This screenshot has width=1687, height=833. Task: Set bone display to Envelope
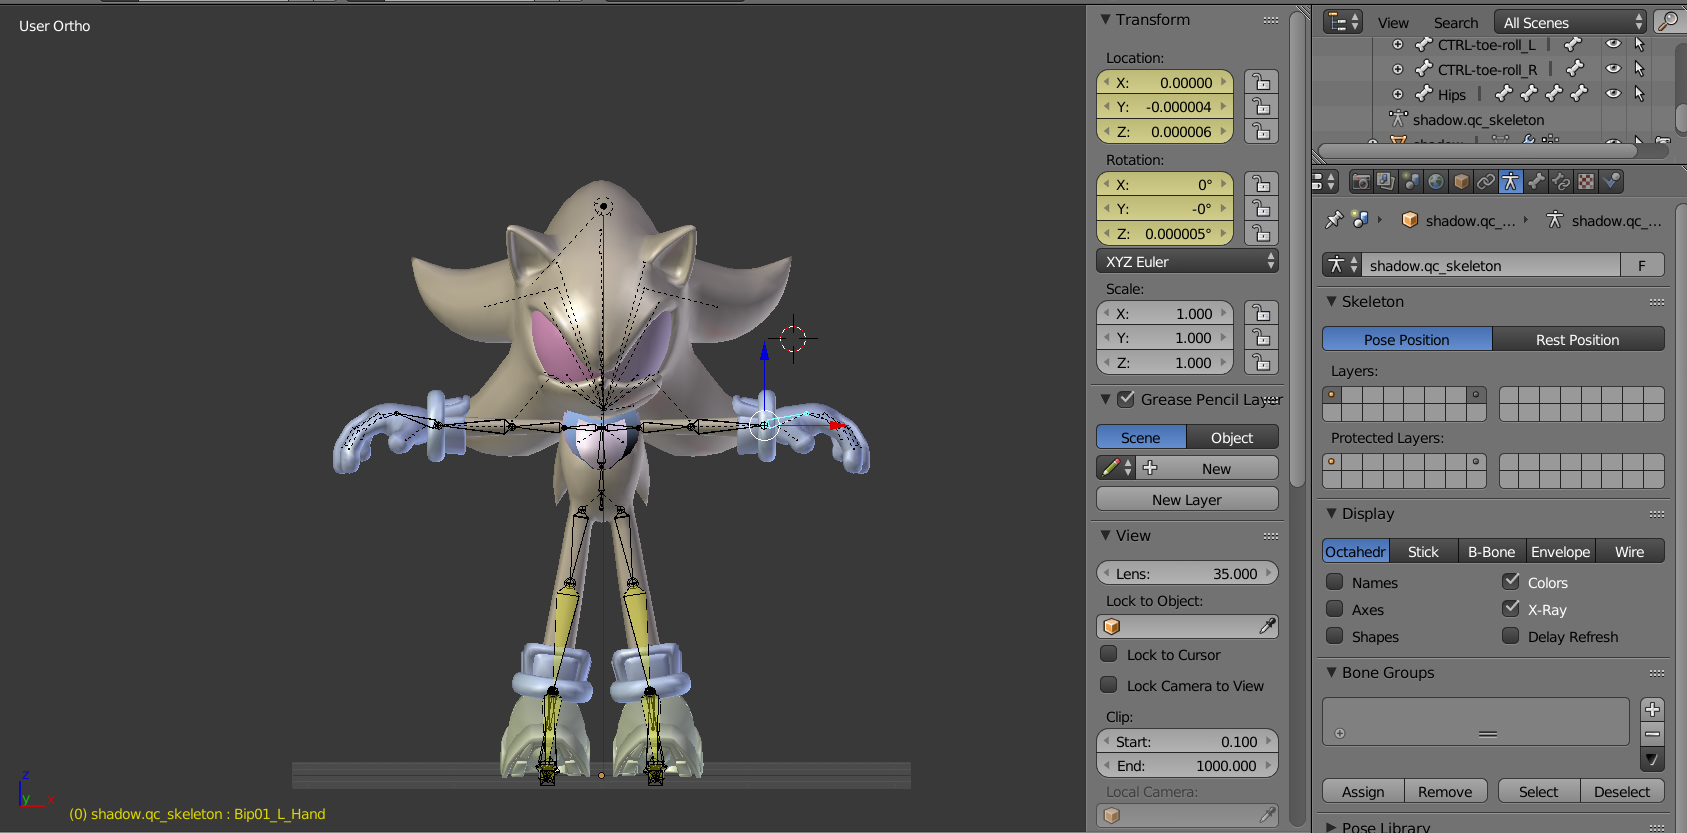pyautogui.click(x=1560, y=552)
